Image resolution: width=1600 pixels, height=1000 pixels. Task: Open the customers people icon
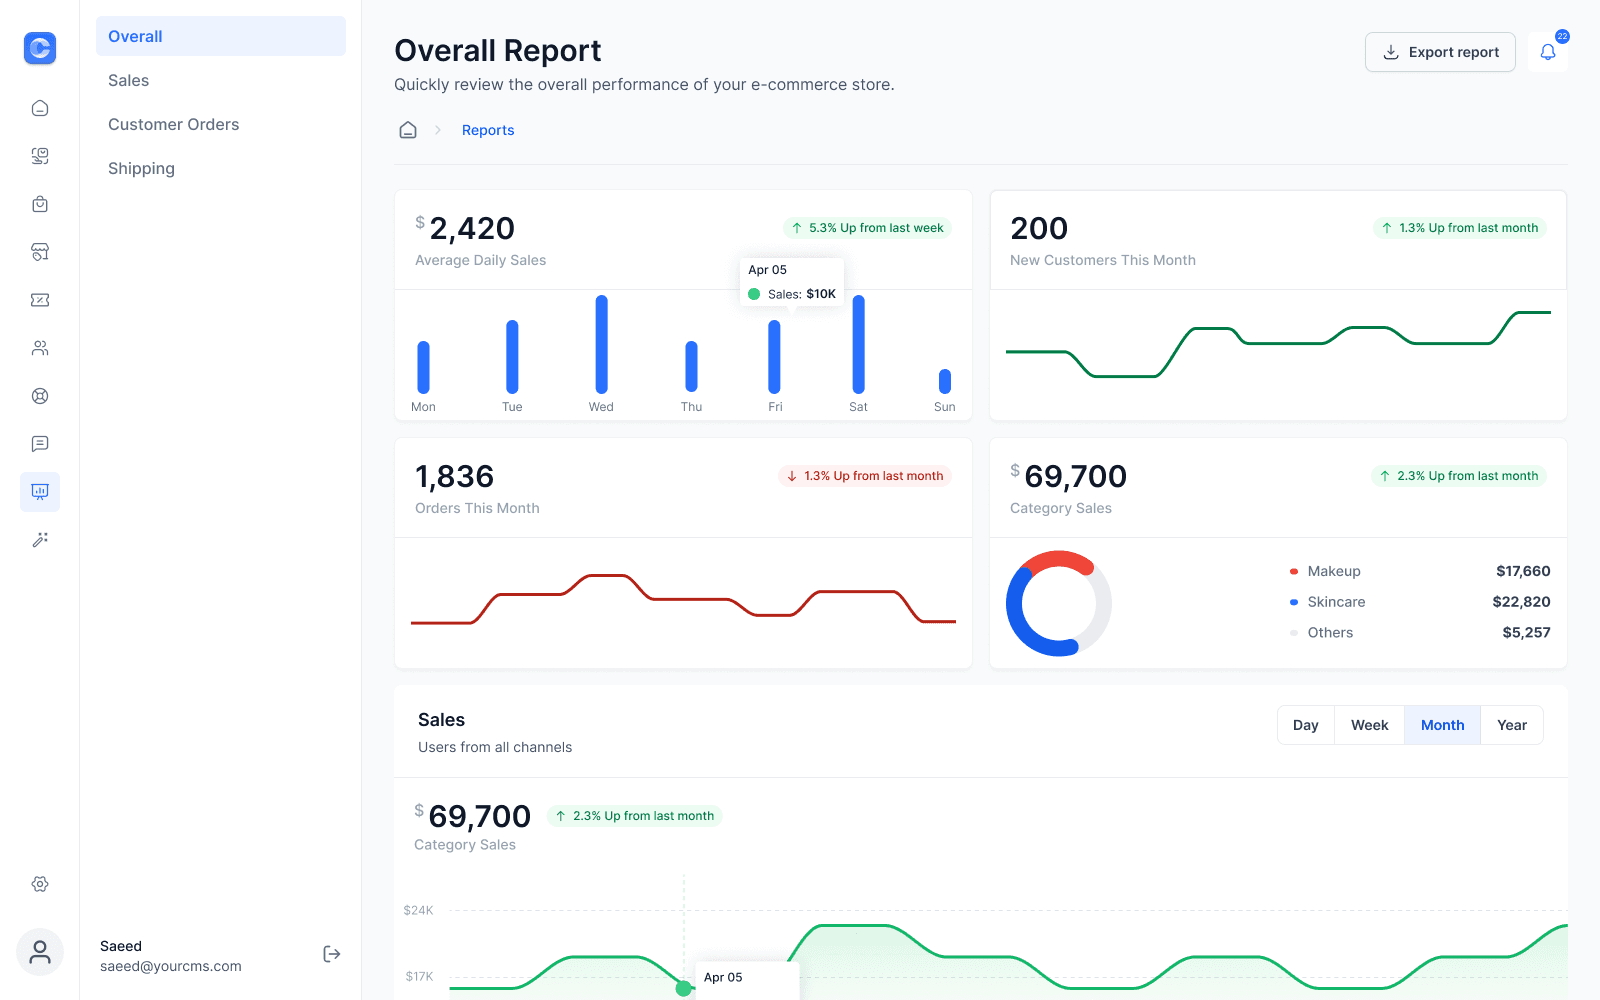click(40, 348)
